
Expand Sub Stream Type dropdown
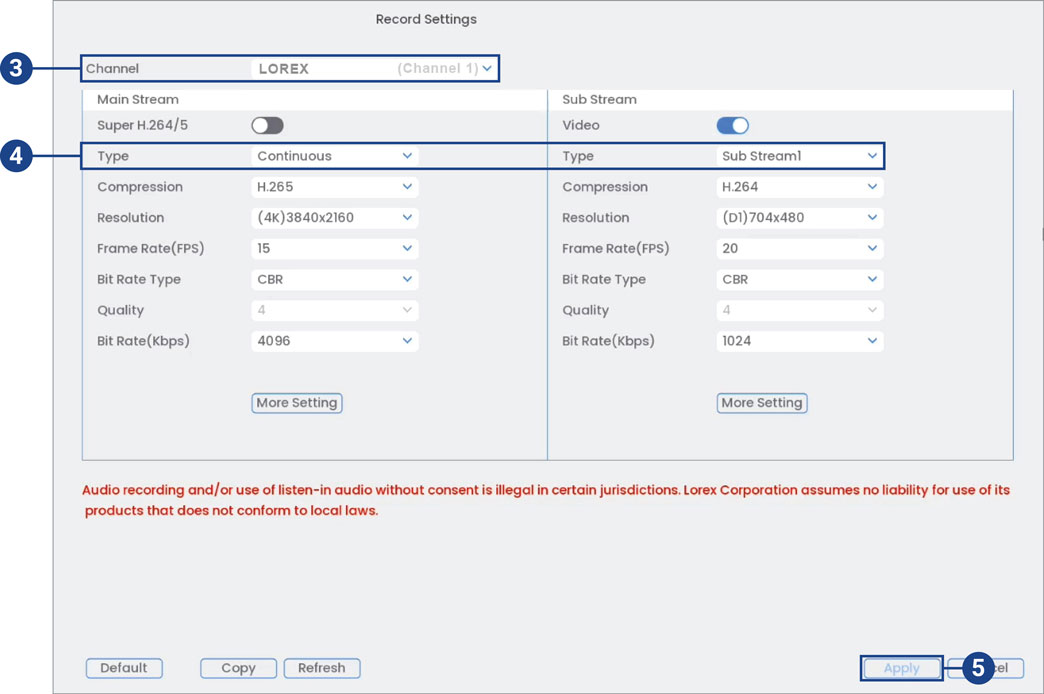point(799,156)
